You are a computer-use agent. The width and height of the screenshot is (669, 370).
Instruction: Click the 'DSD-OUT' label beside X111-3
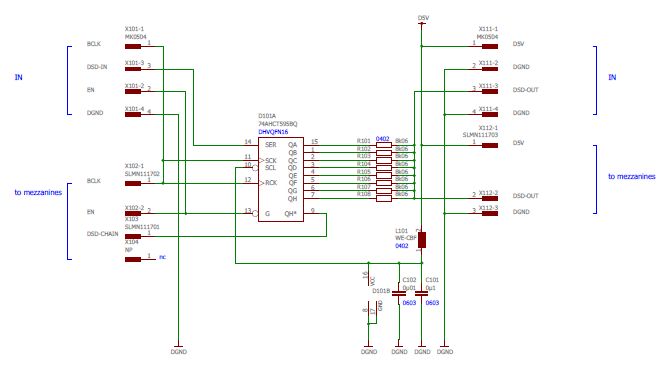(x=525, y=90)
